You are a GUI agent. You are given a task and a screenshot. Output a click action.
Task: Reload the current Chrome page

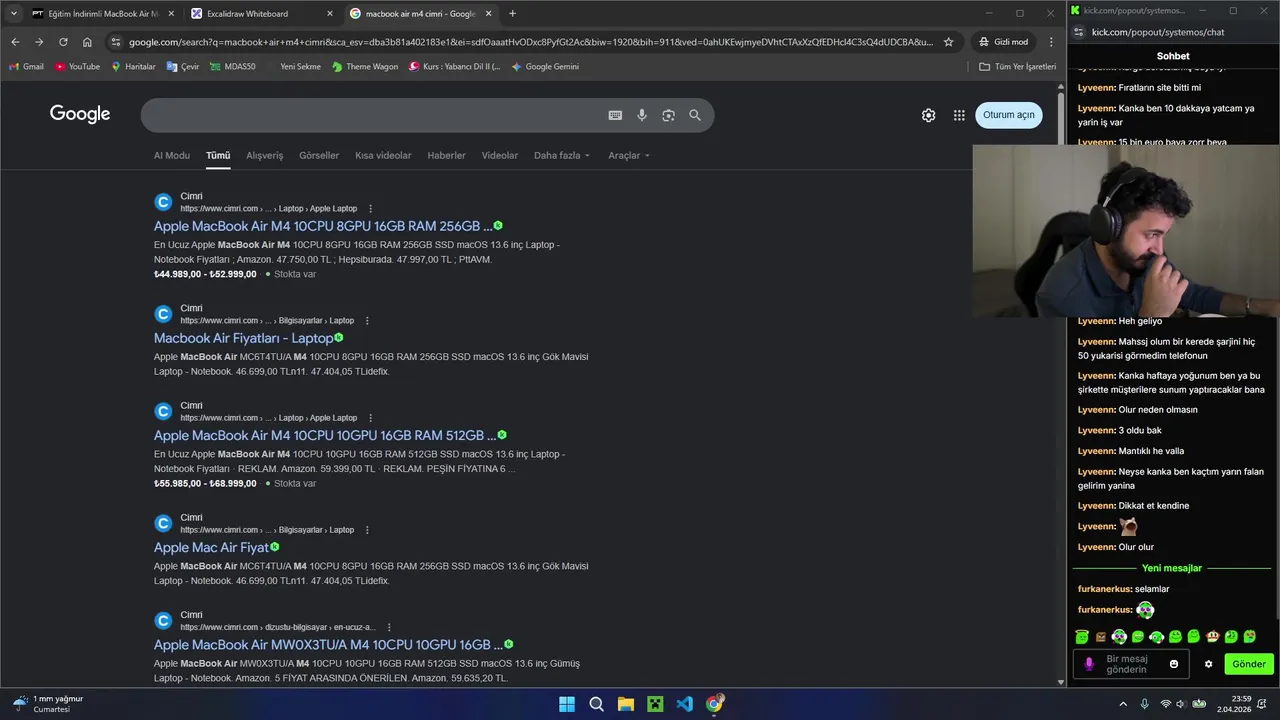tap(63, 42)
